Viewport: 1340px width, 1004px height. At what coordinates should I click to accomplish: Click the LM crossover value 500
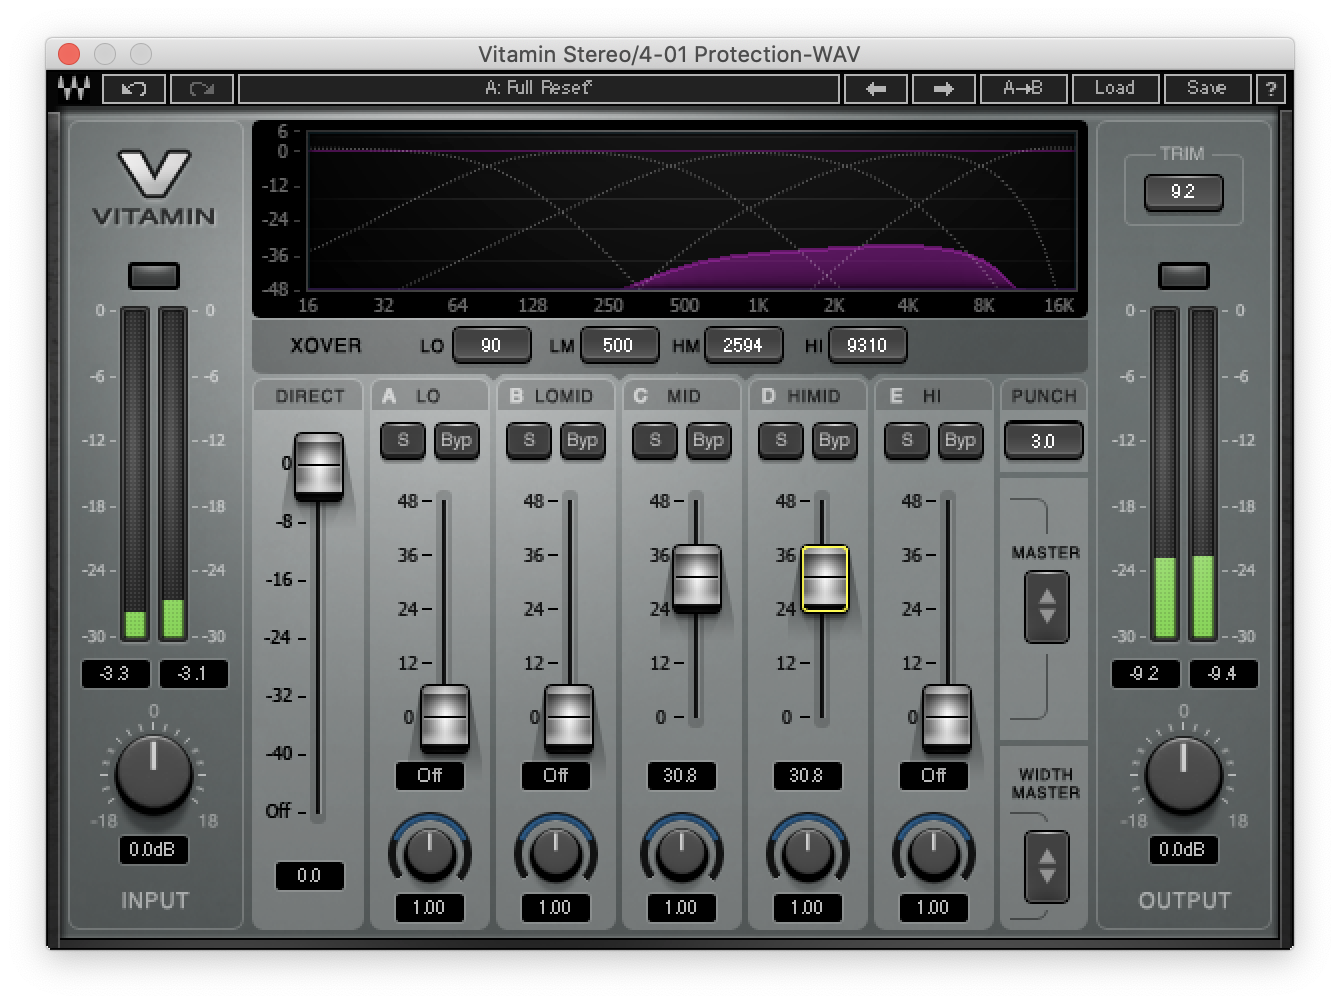point(618,345)
